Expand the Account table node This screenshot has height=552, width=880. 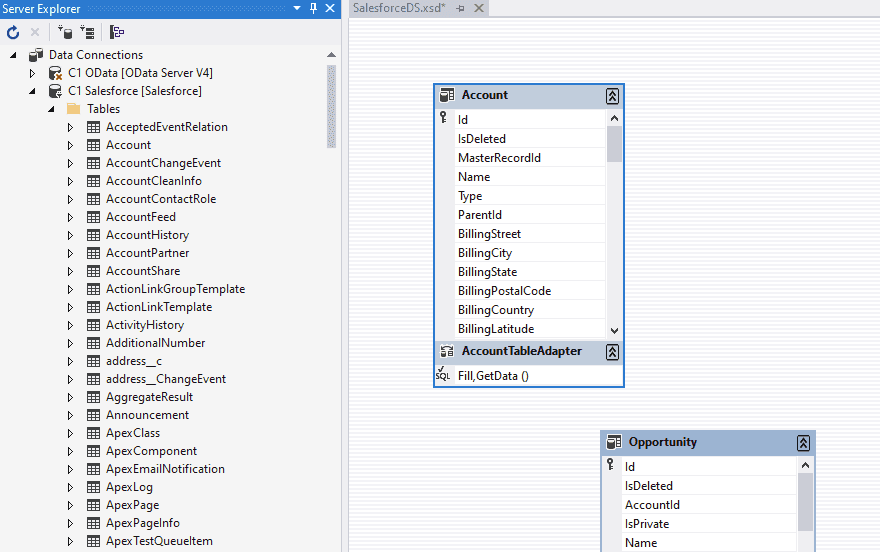(x=70, y=145)
